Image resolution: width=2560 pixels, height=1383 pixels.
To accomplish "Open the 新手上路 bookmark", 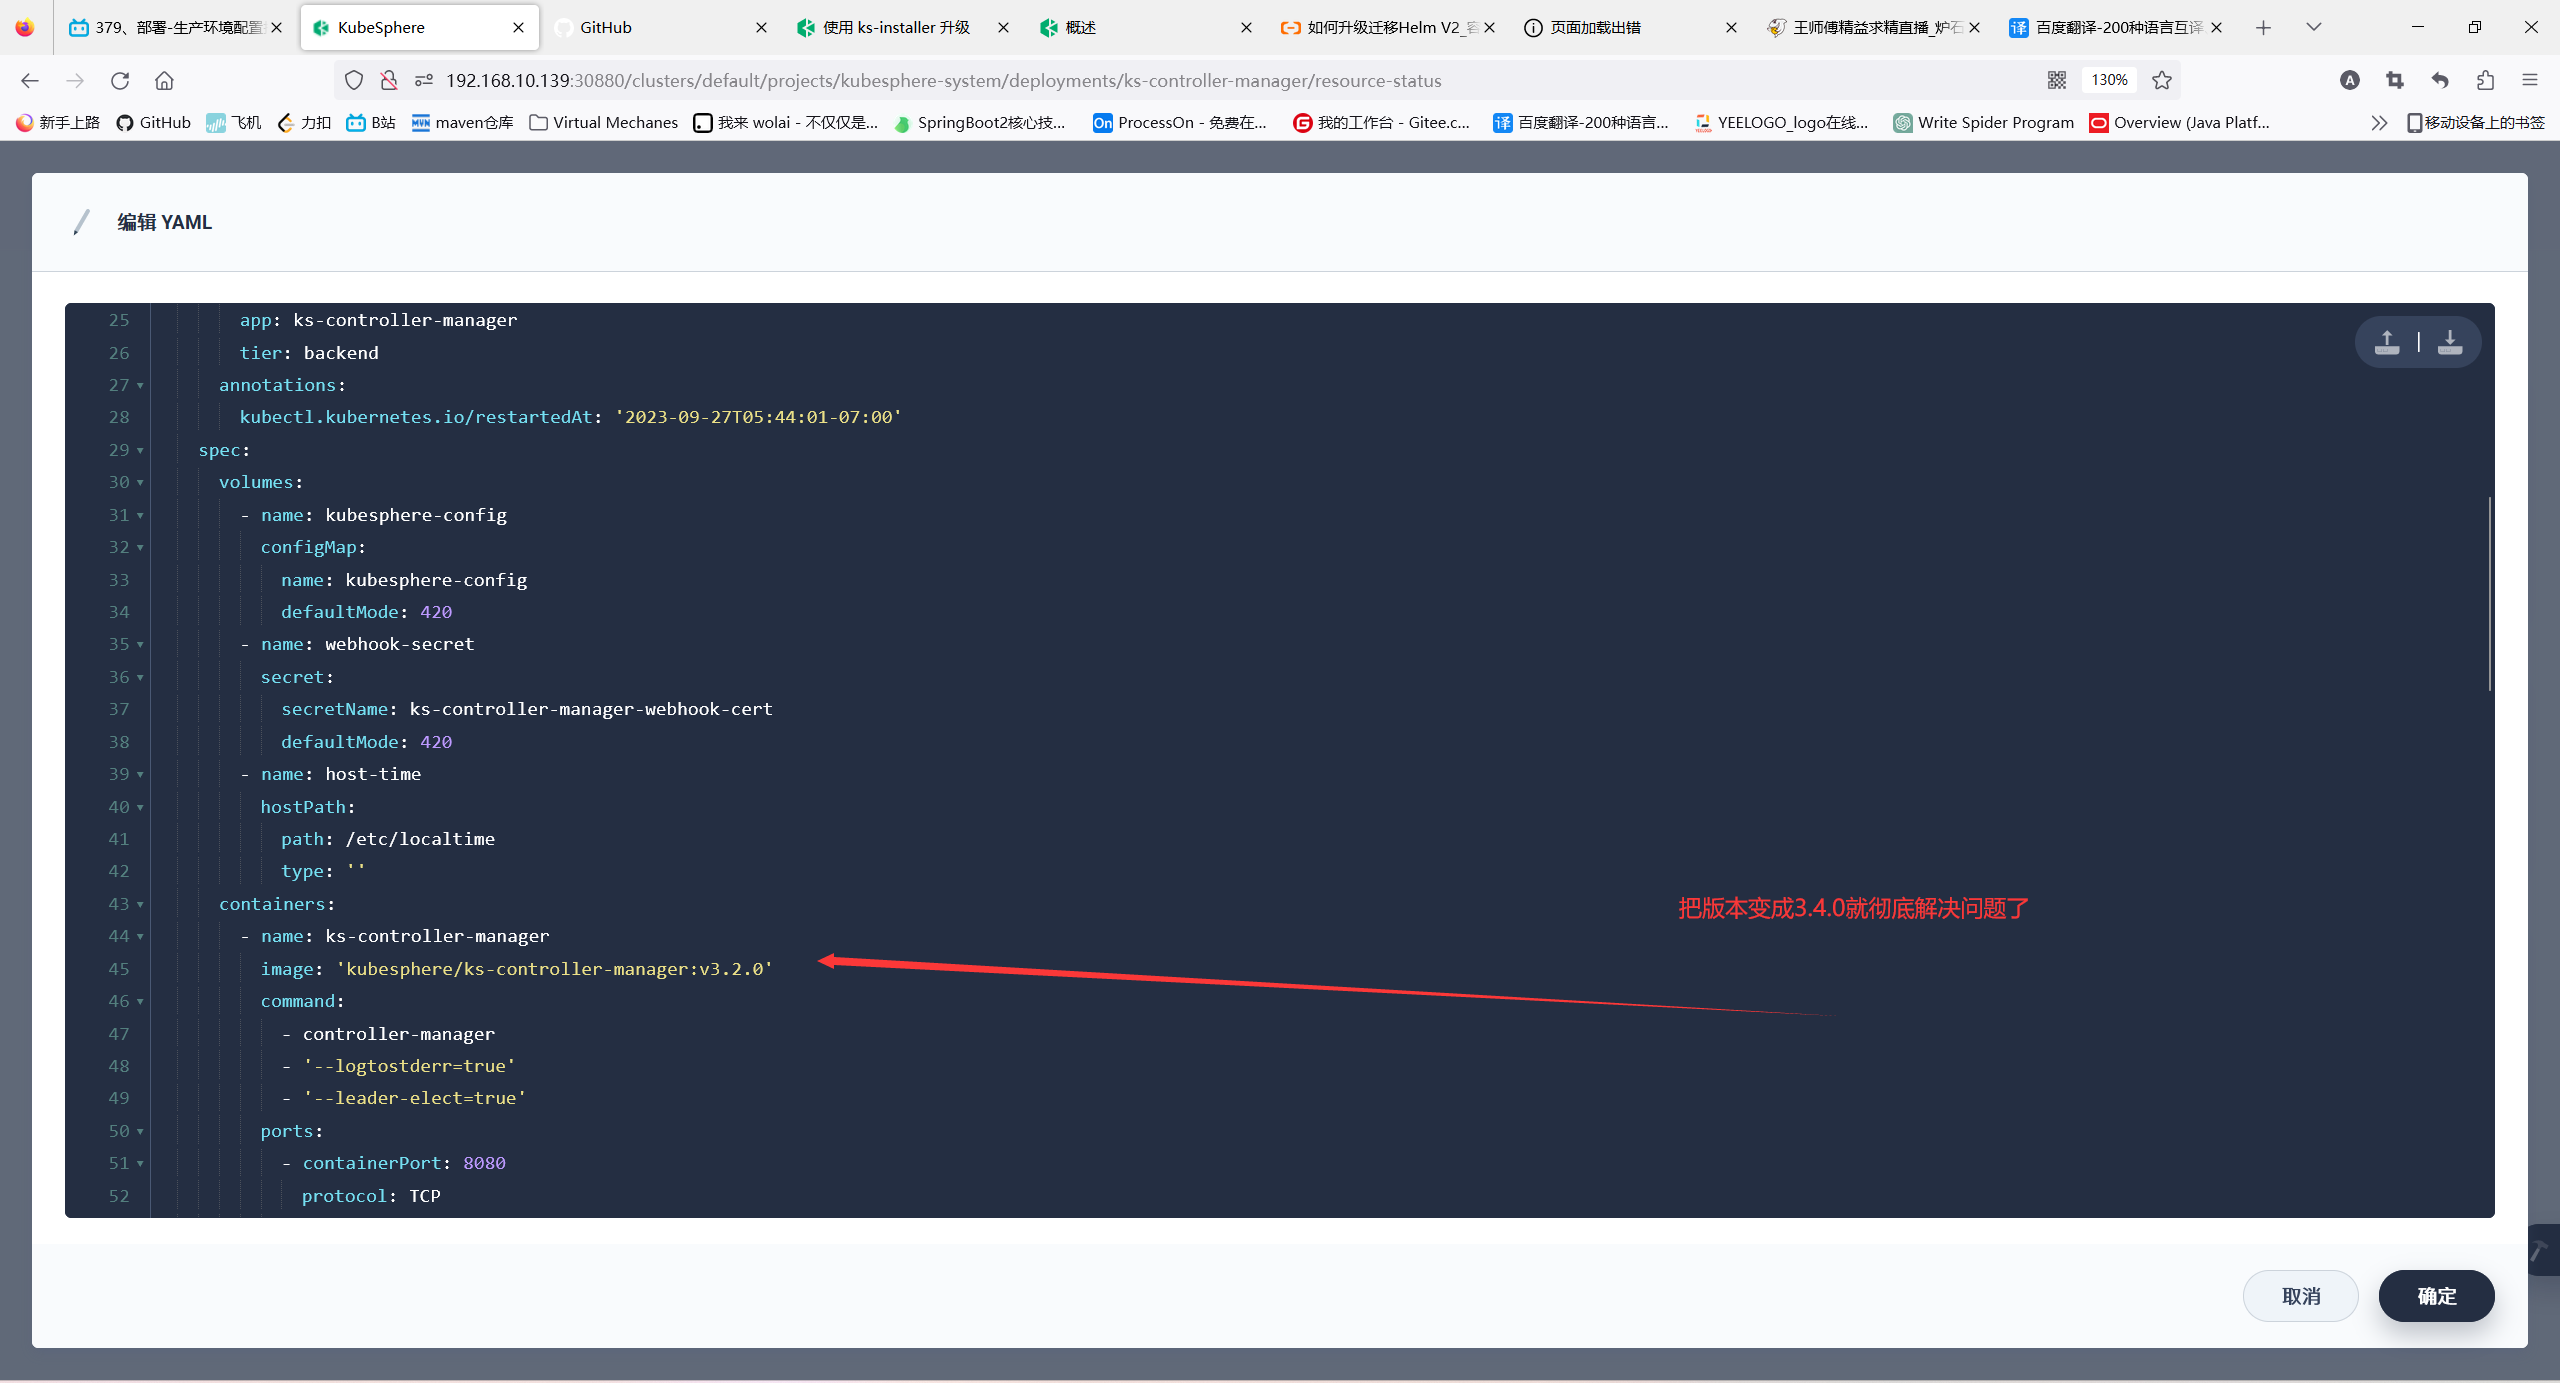I will 58,122.
